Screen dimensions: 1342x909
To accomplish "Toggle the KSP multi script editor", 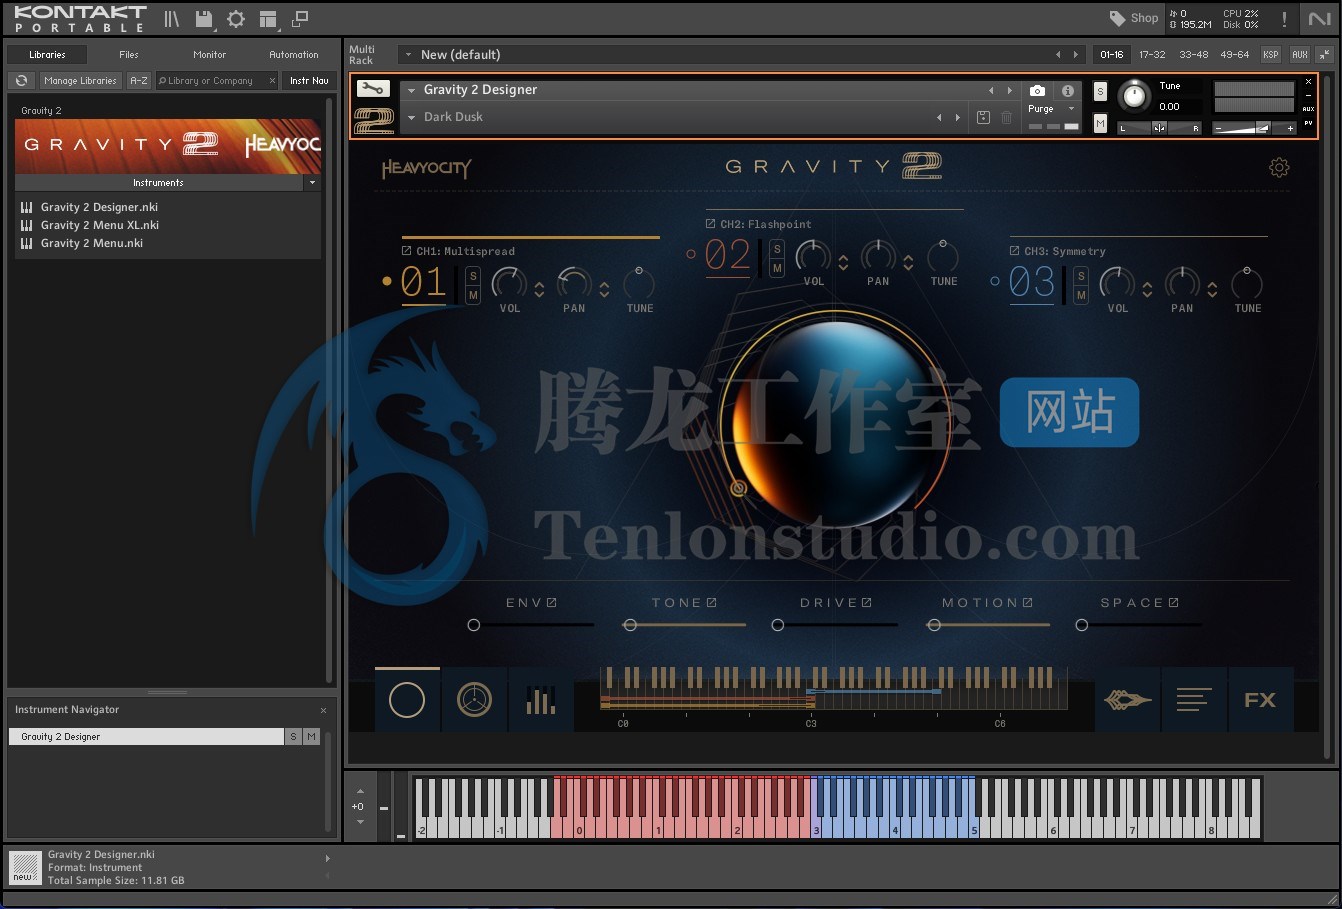I will coord(1270,54).
